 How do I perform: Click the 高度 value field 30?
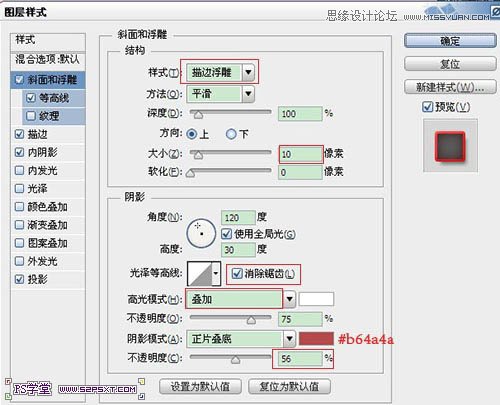pos(238,250)
